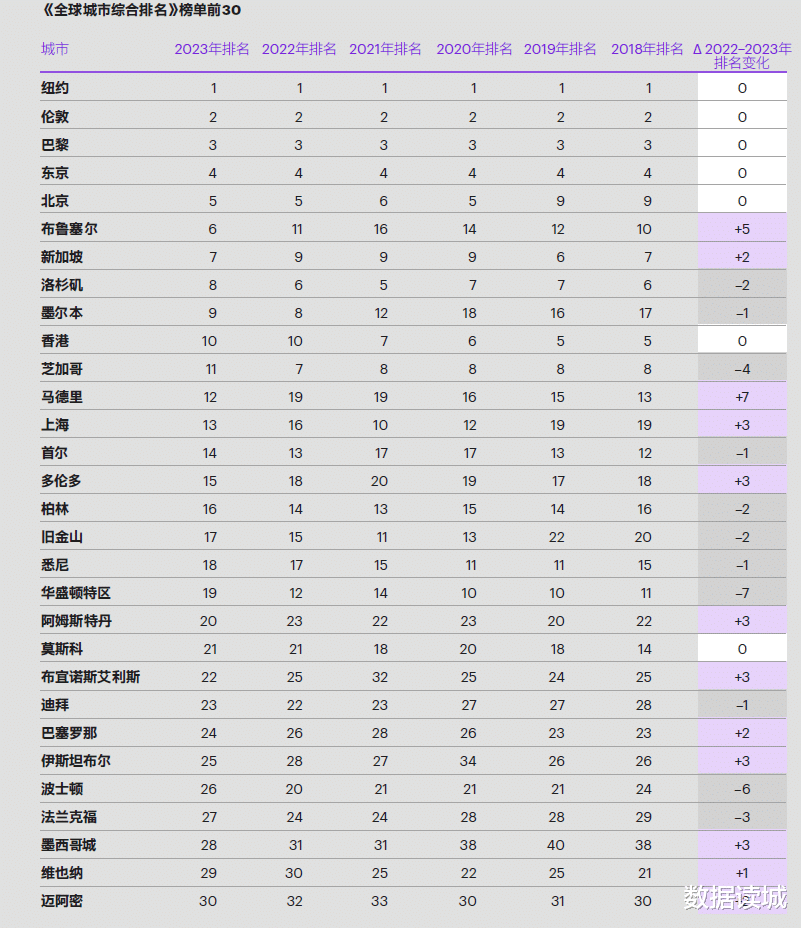Click 墨尔本's 2020 rank value 18
The image size is (801, 928).
[469, 313]
